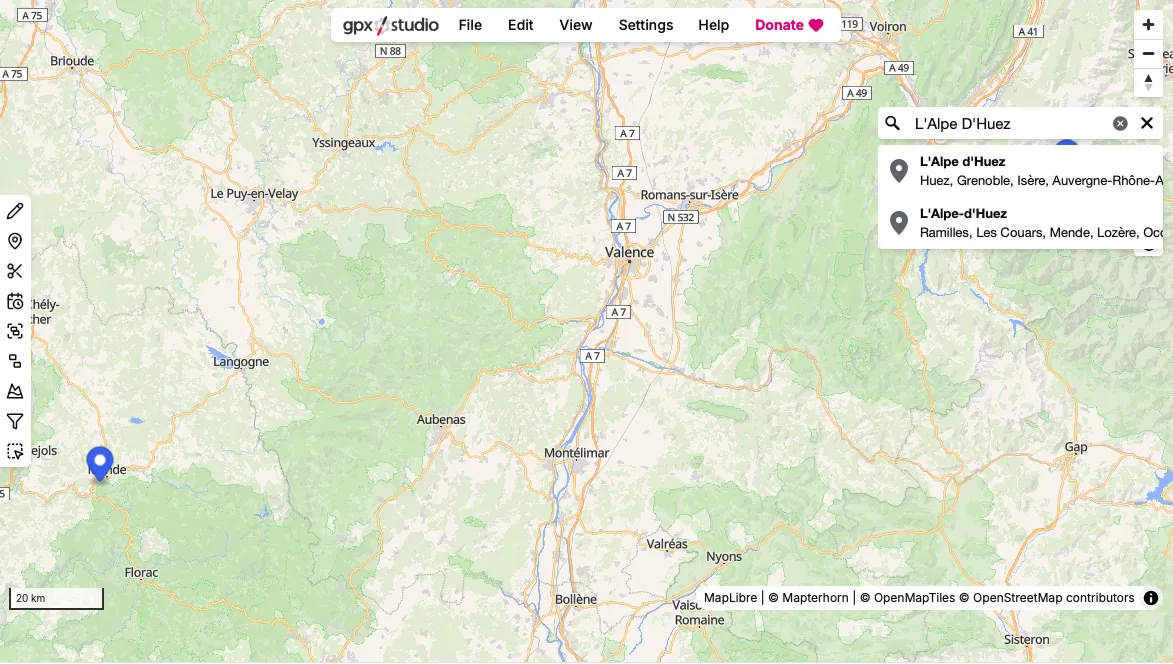Click the Montélimar city label
Viewport: 1173px width, 664px height.
click(576, 453)
